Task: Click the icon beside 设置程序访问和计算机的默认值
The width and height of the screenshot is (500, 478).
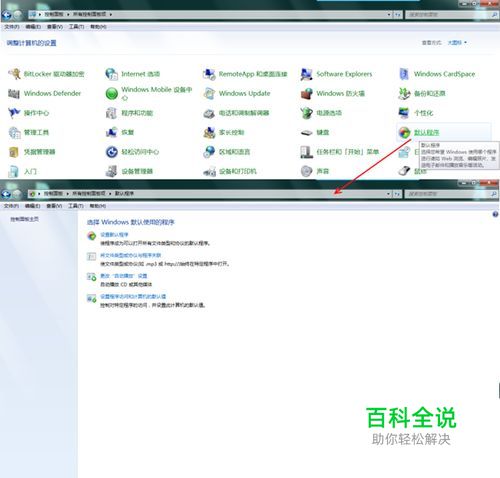Action: click(92, 298)
